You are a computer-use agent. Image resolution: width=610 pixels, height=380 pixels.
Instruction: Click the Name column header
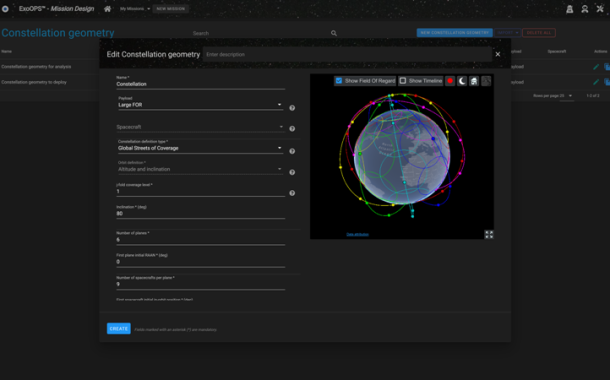(x=6, y=51)
